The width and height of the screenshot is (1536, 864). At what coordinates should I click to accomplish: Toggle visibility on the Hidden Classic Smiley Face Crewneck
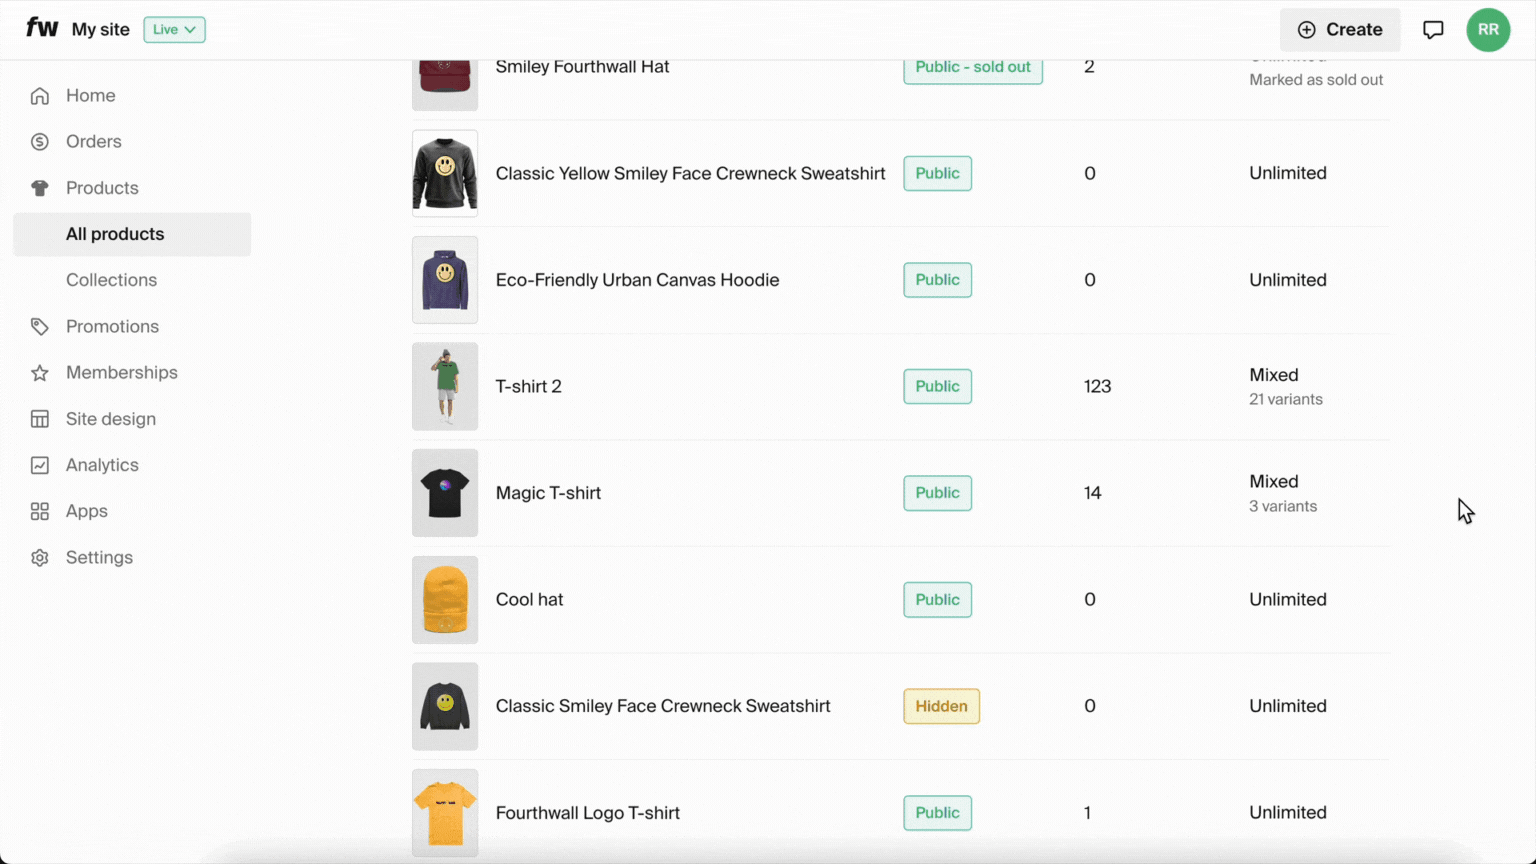click(x=941, y=706)
